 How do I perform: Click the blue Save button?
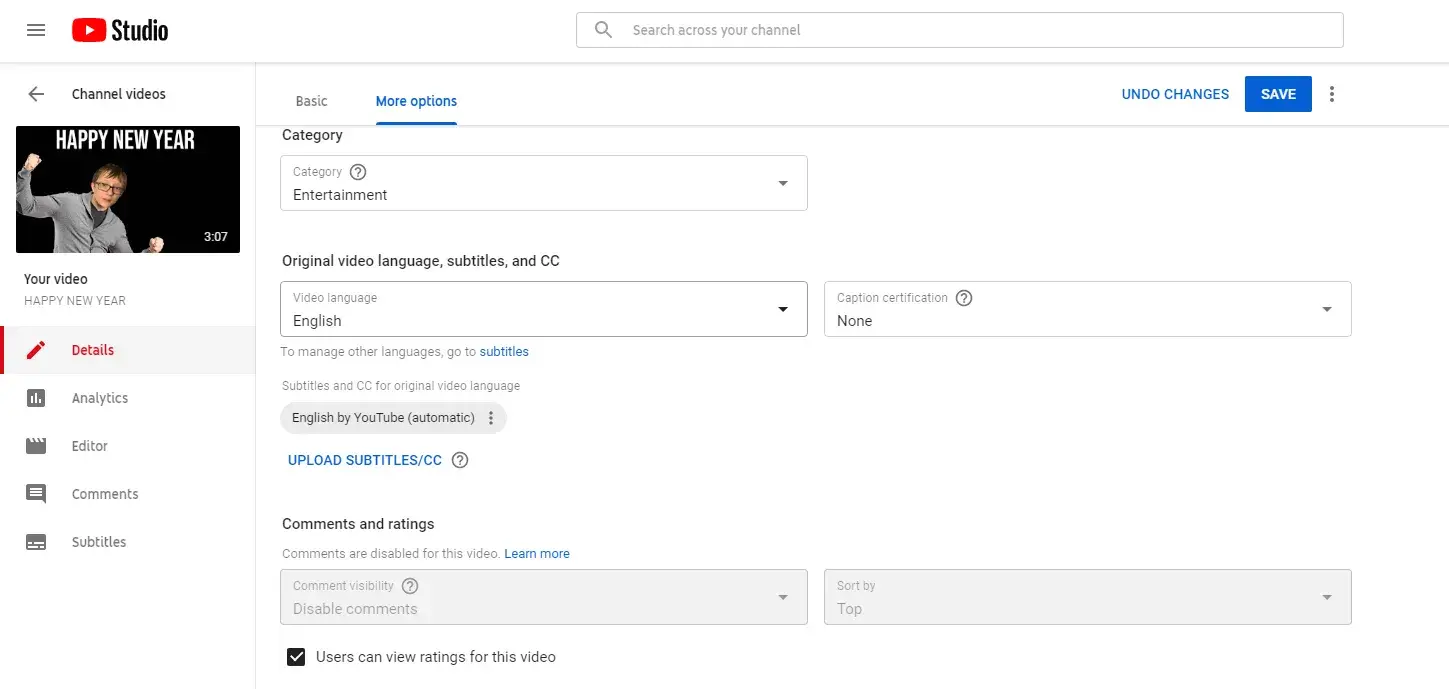coord(1277,94)
